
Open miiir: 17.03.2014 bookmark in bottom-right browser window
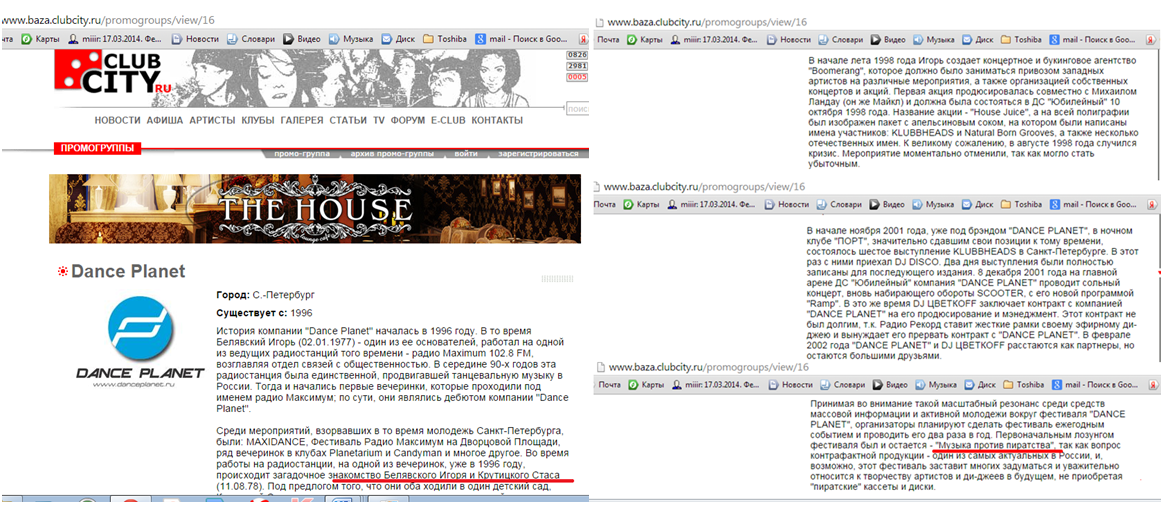click(x=718, y=384)
